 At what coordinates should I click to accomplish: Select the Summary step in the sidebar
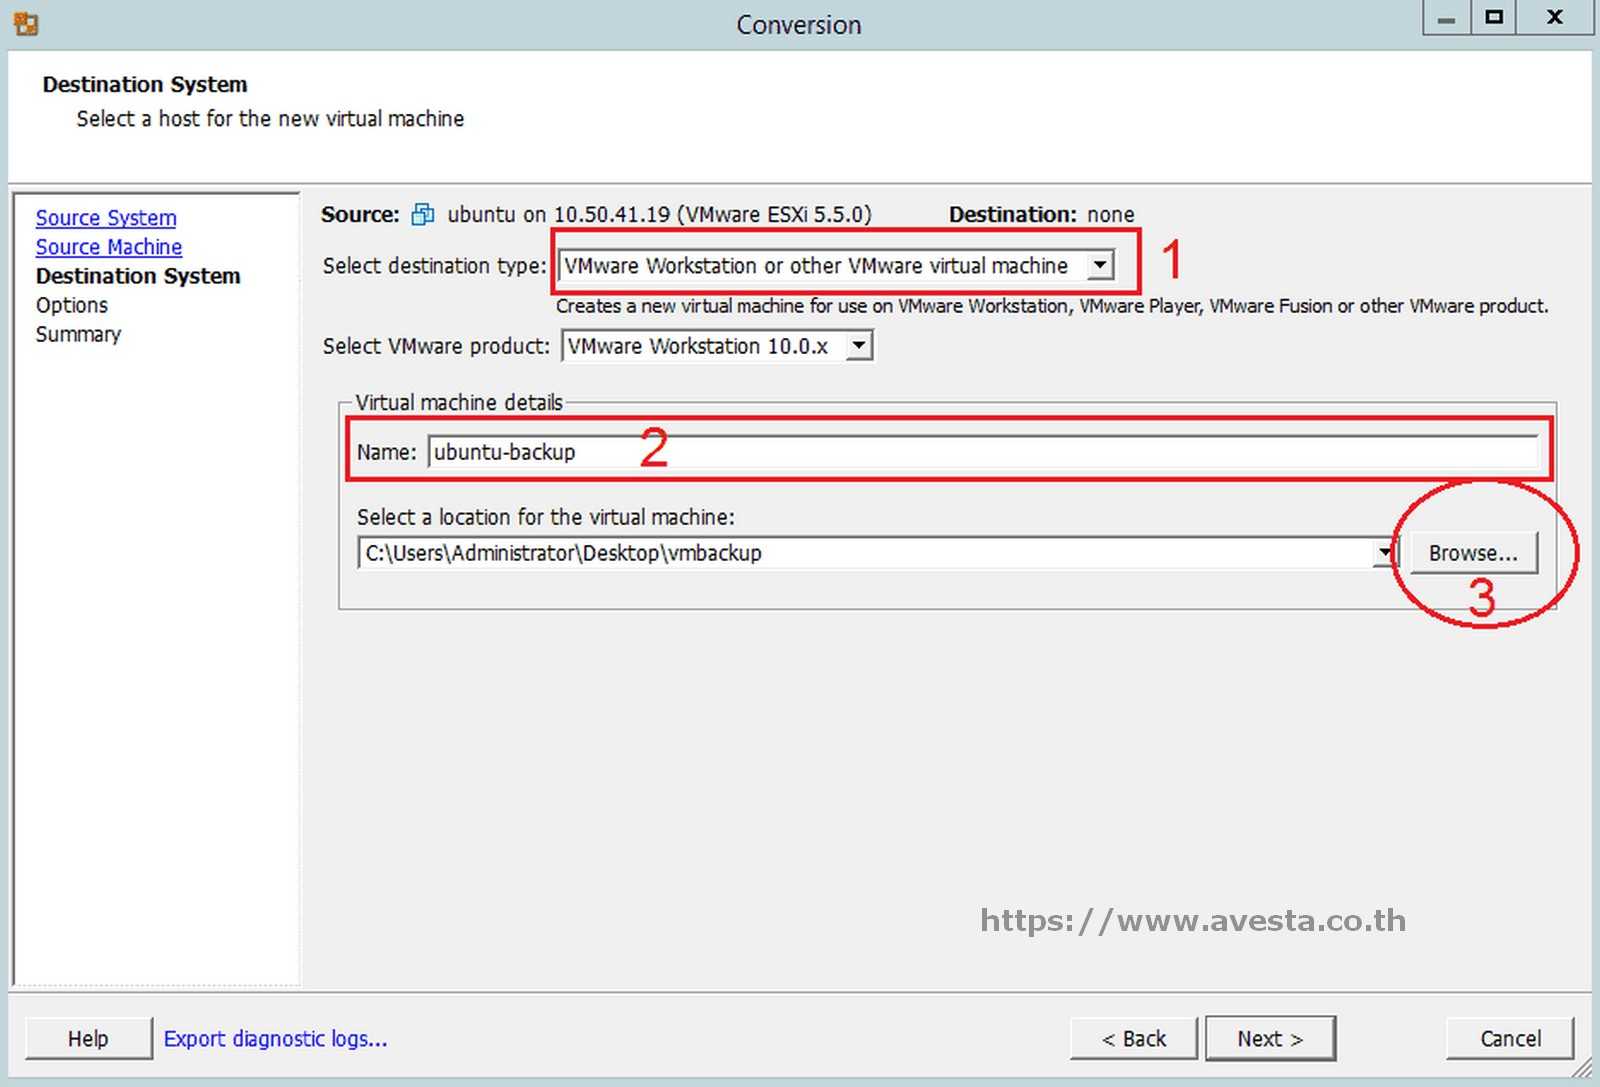(78, 334)
